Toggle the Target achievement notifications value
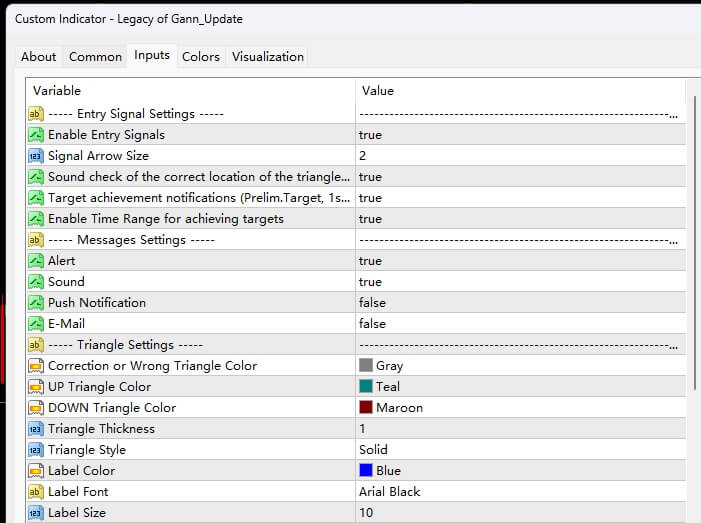 click(520, 198)
